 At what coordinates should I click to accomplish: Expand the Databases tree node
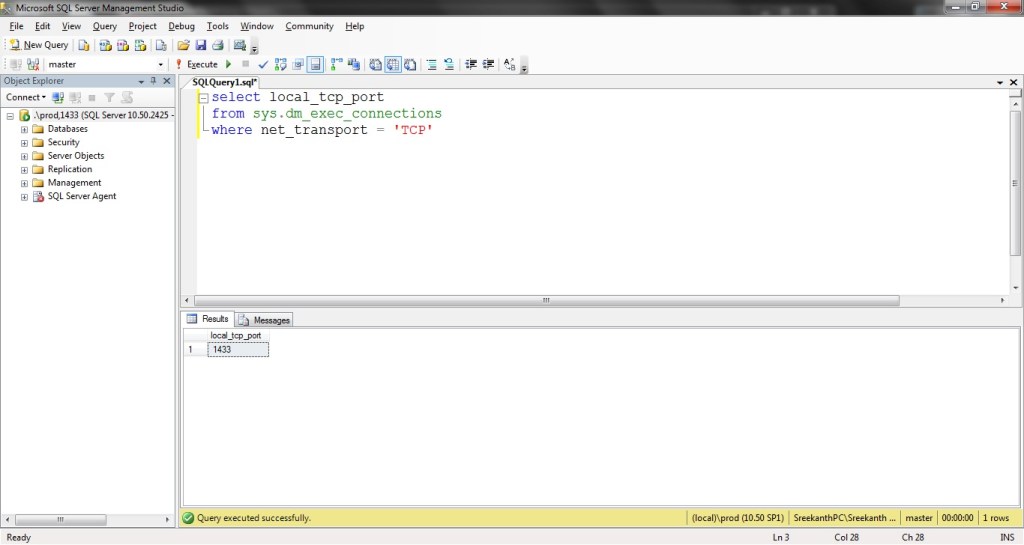pyautogui.click(x=24, y=129)
